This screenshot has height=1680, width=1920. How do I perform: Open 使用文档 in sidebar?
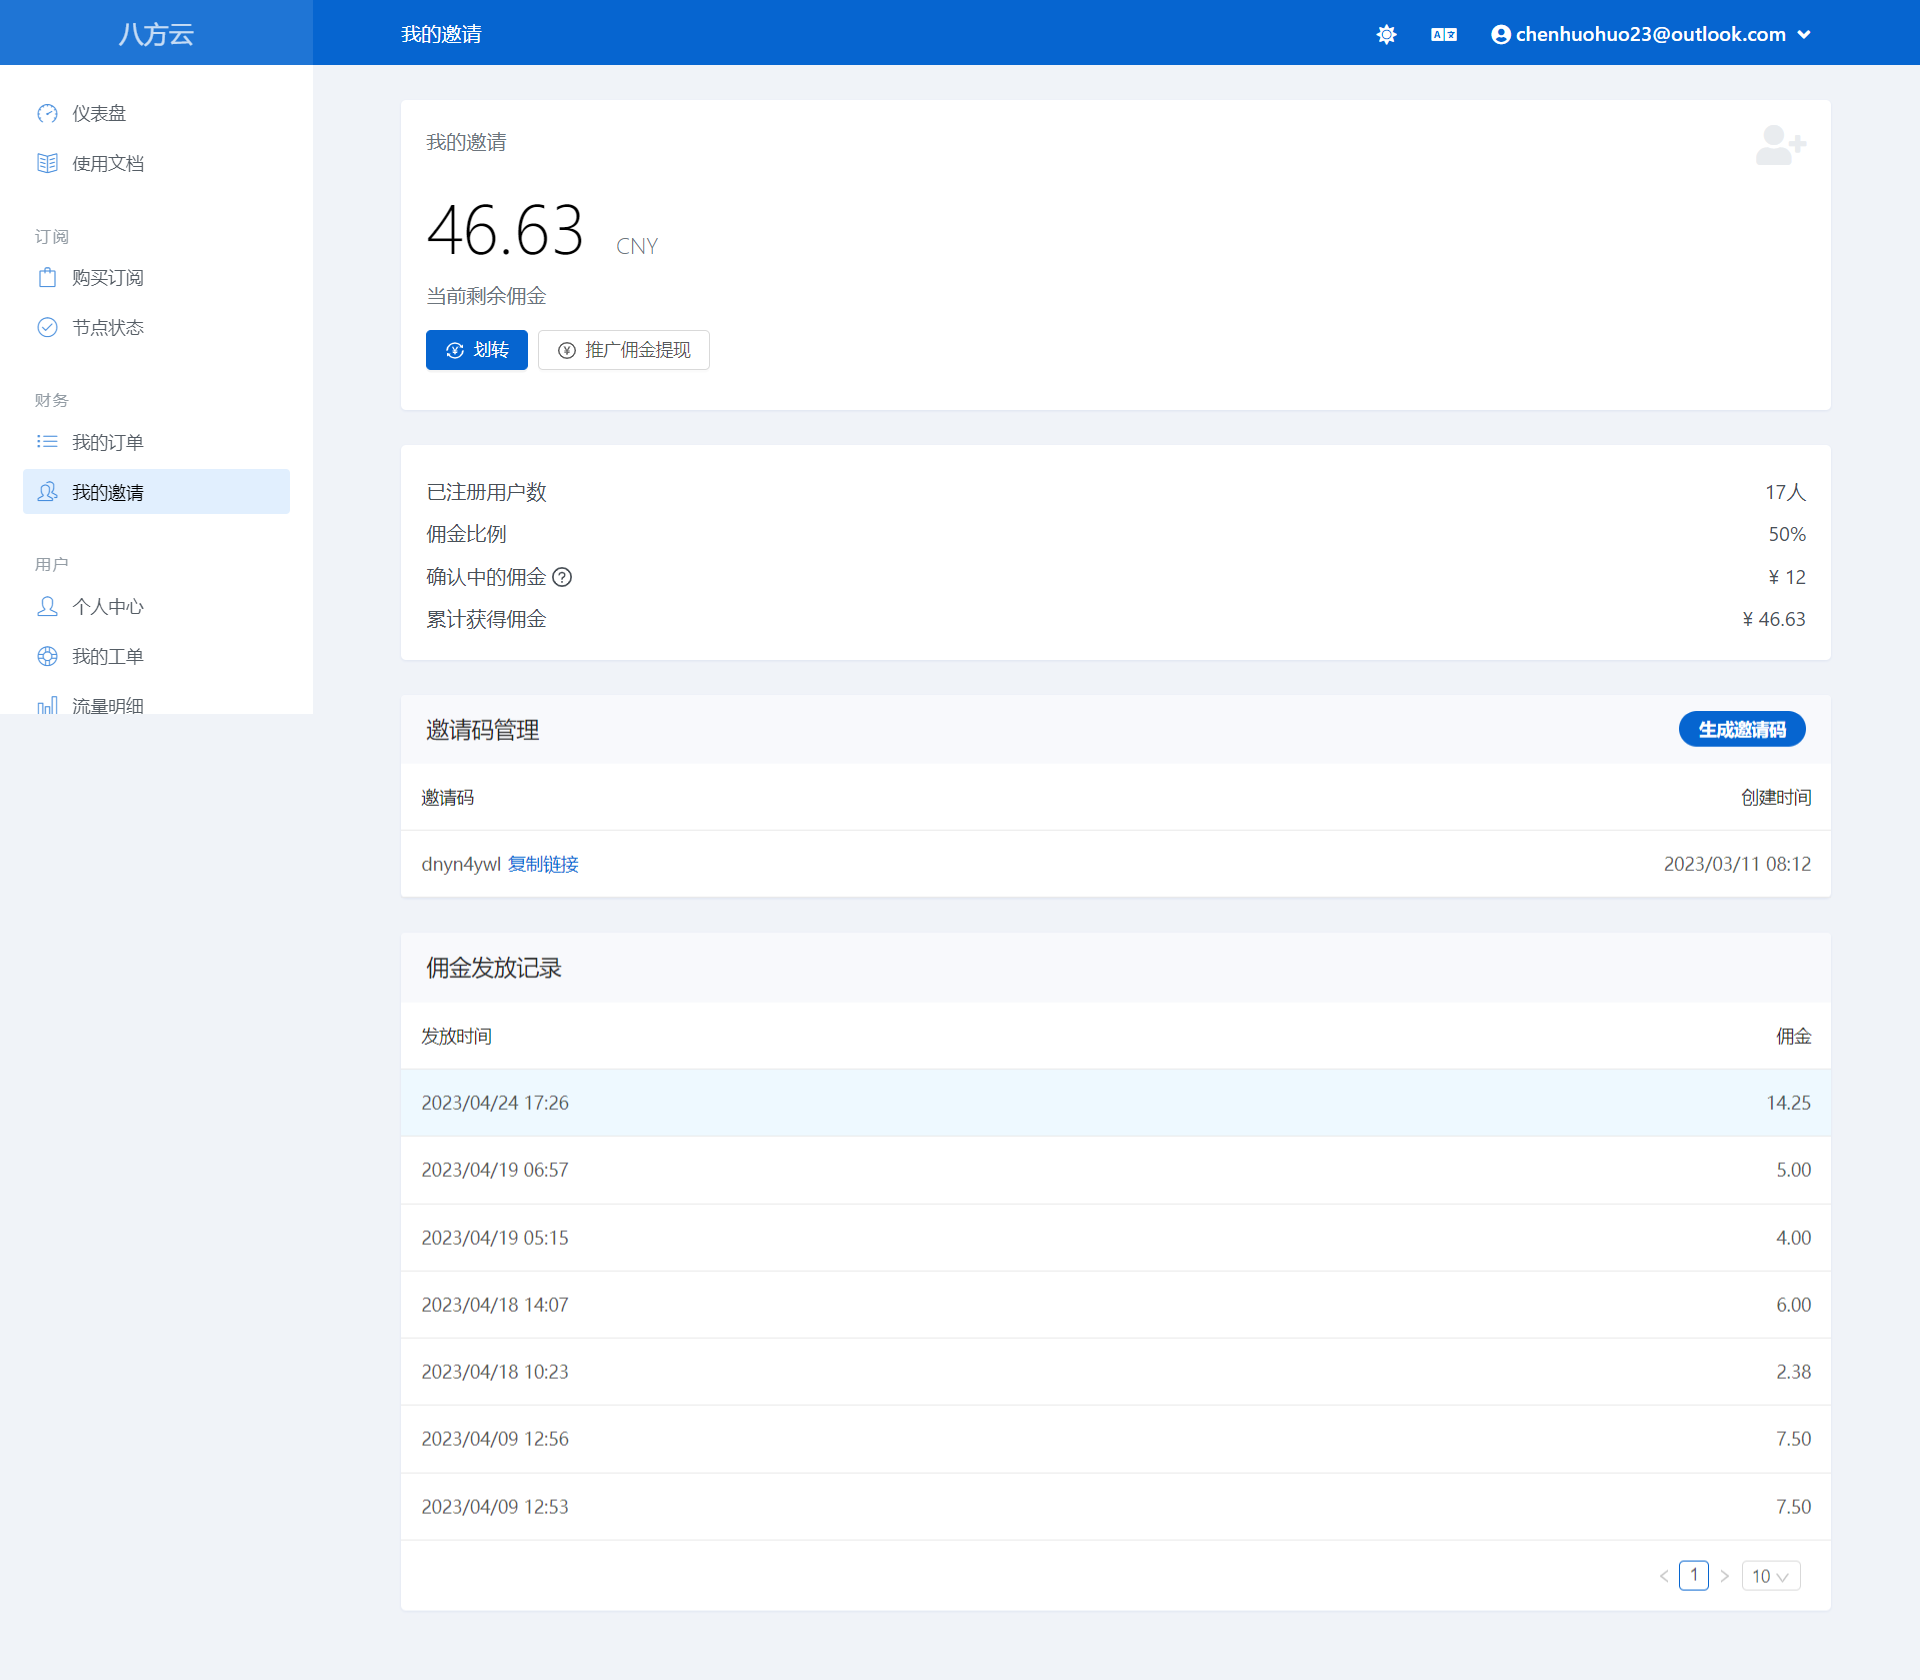[107, 163]
